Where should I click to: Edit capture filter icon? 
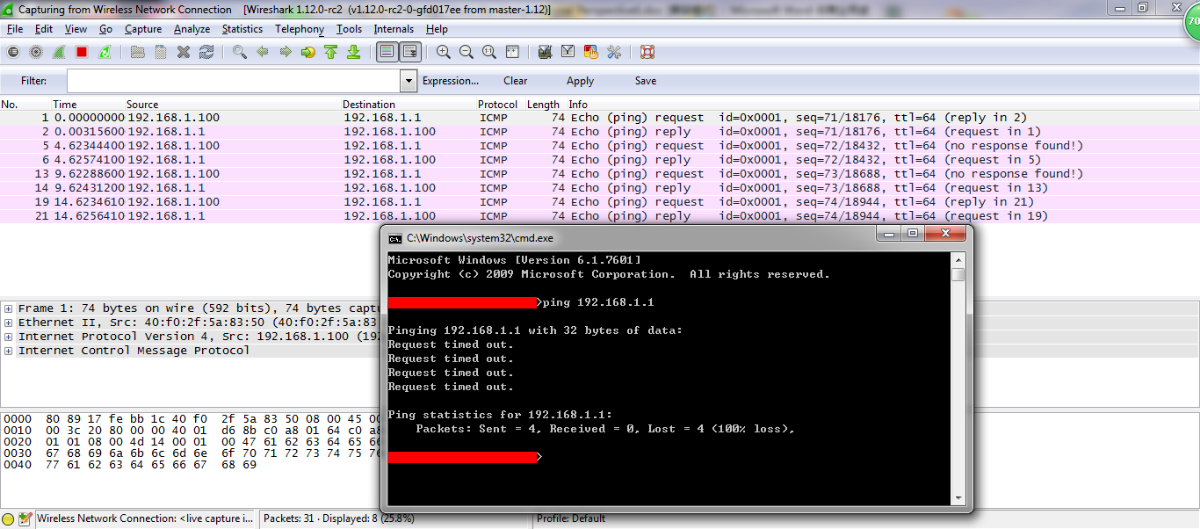[545, 51]
